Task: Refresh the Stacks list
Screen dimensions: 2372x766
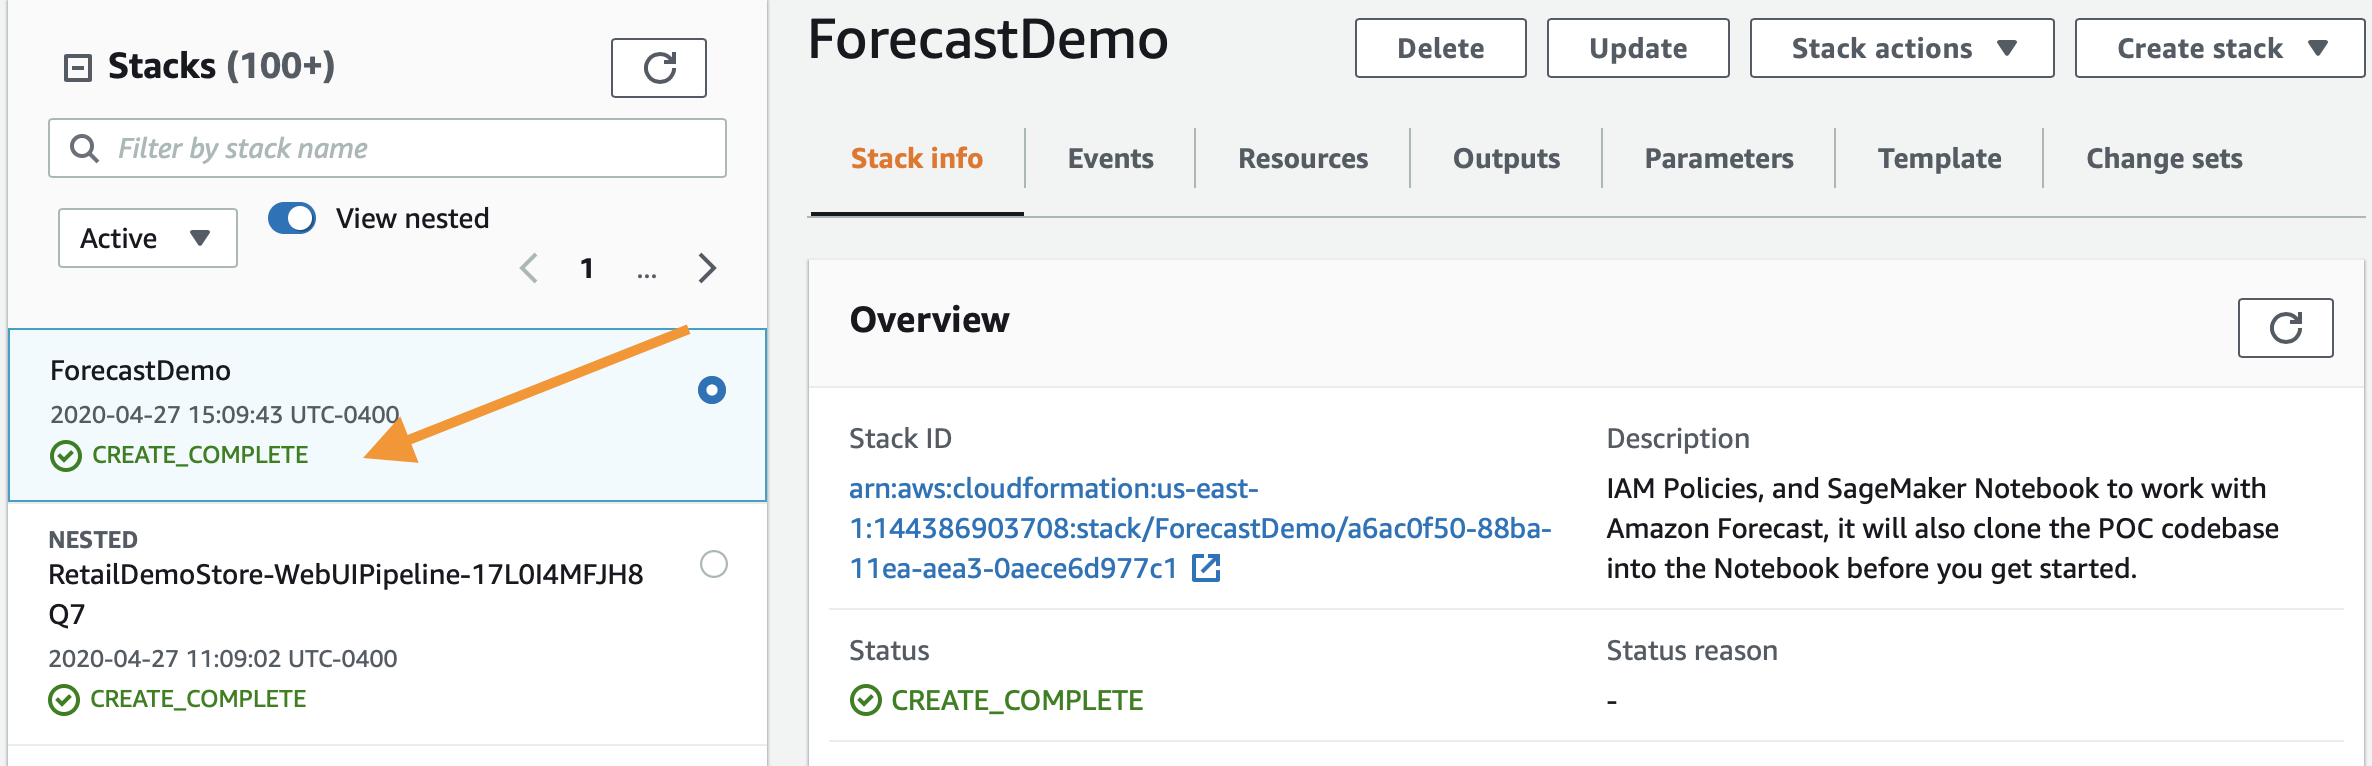Action: point(659,68)
